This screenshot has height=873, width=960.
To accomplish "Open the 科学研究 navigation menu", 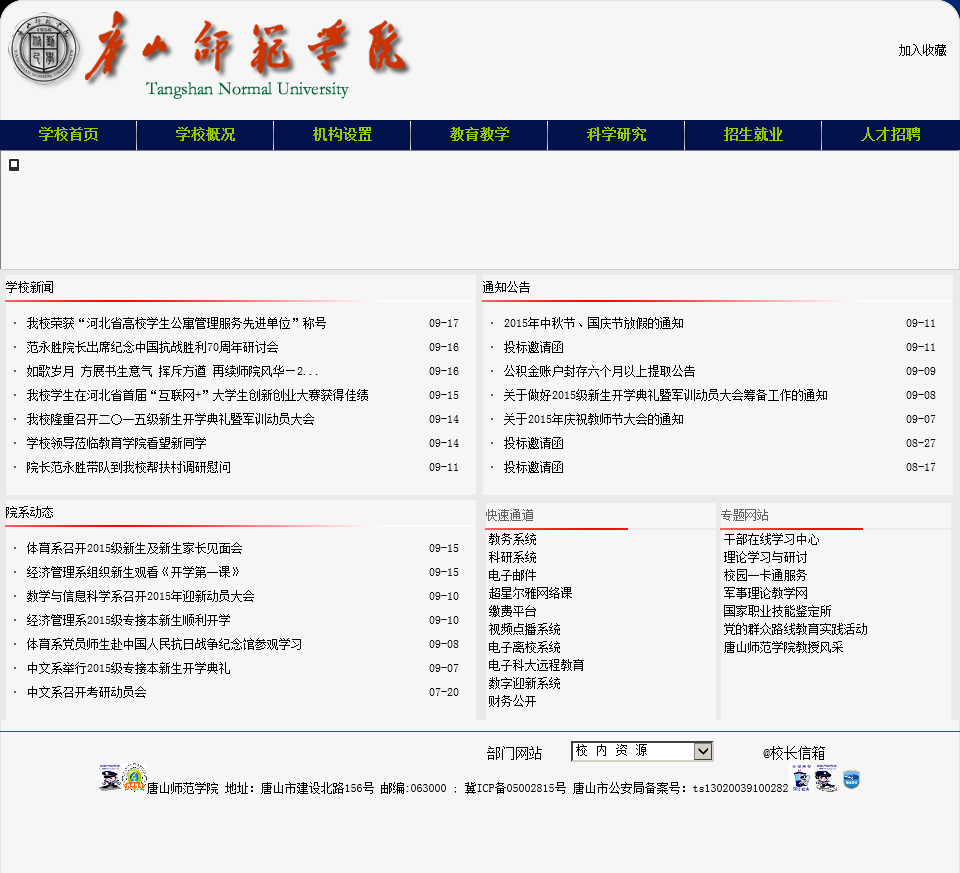I will 616,135.
